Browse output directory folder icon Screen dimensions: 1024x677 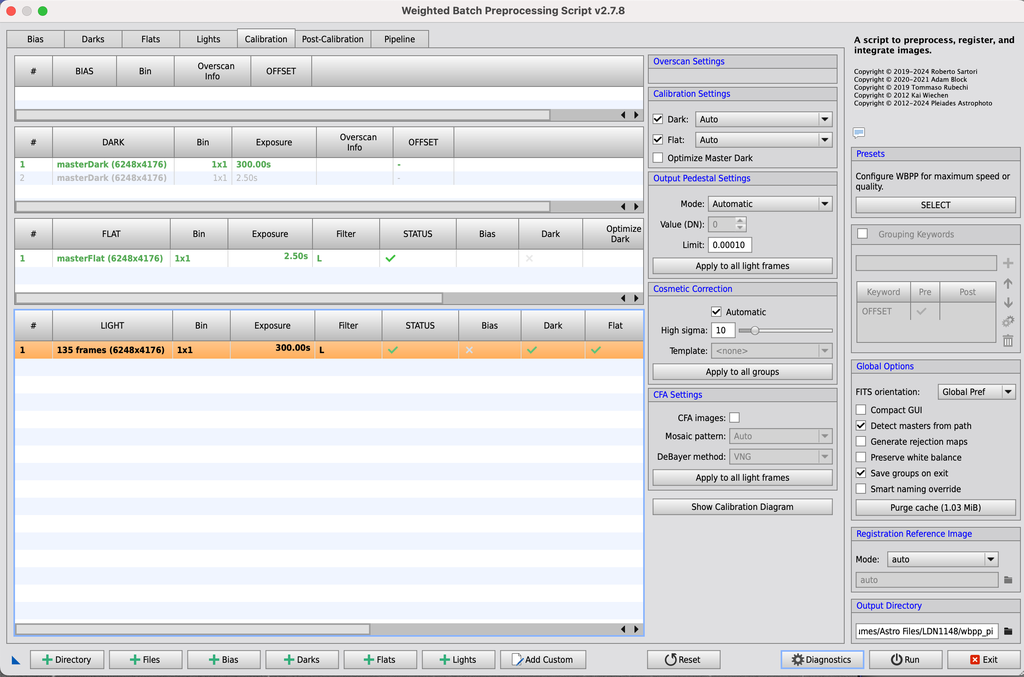[x=1008, y=631]
